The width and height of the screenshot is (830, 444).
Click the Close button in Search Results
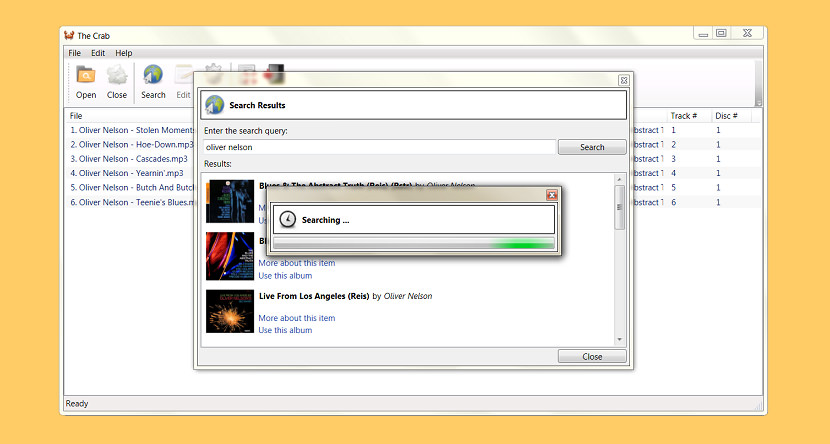click(x=592, y=357)
